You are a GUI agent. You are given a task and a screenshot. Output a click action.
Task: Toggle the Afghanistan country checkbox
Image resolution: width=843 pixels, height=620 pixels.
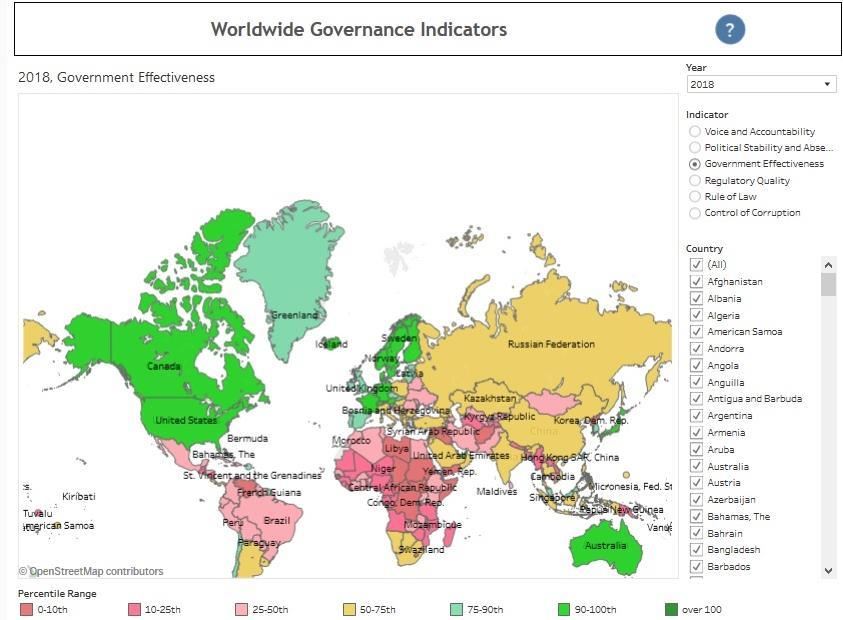click(696, 282)
